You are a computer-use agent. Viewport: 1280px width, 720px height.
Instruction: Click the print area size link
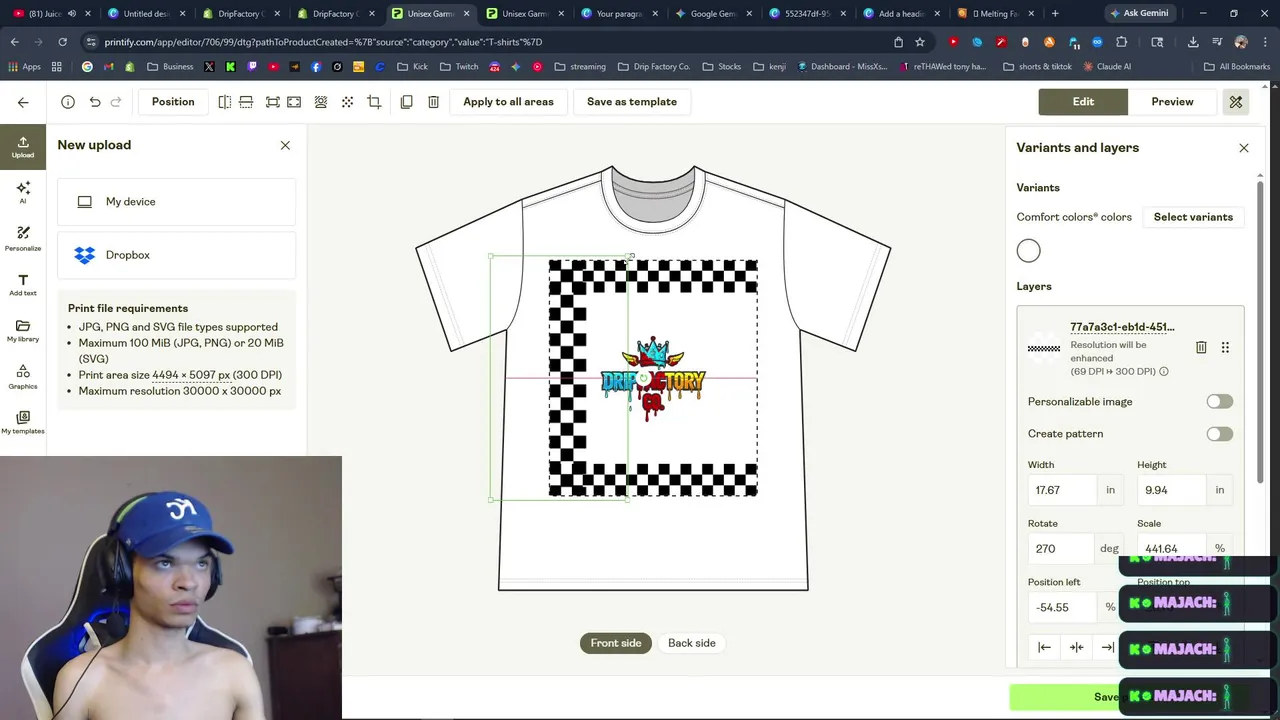tap(191, 375)
